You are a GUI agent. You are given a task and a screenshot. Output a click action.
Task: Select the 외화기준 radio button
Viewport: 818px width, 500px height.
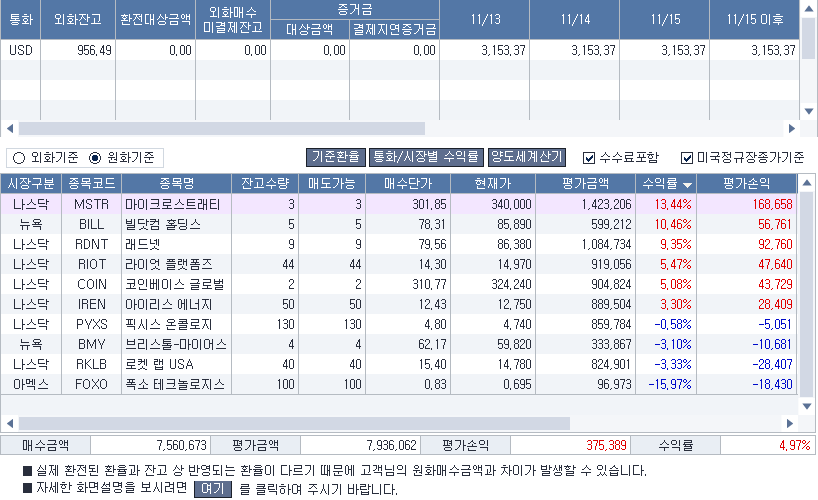(x=18, y=158)
